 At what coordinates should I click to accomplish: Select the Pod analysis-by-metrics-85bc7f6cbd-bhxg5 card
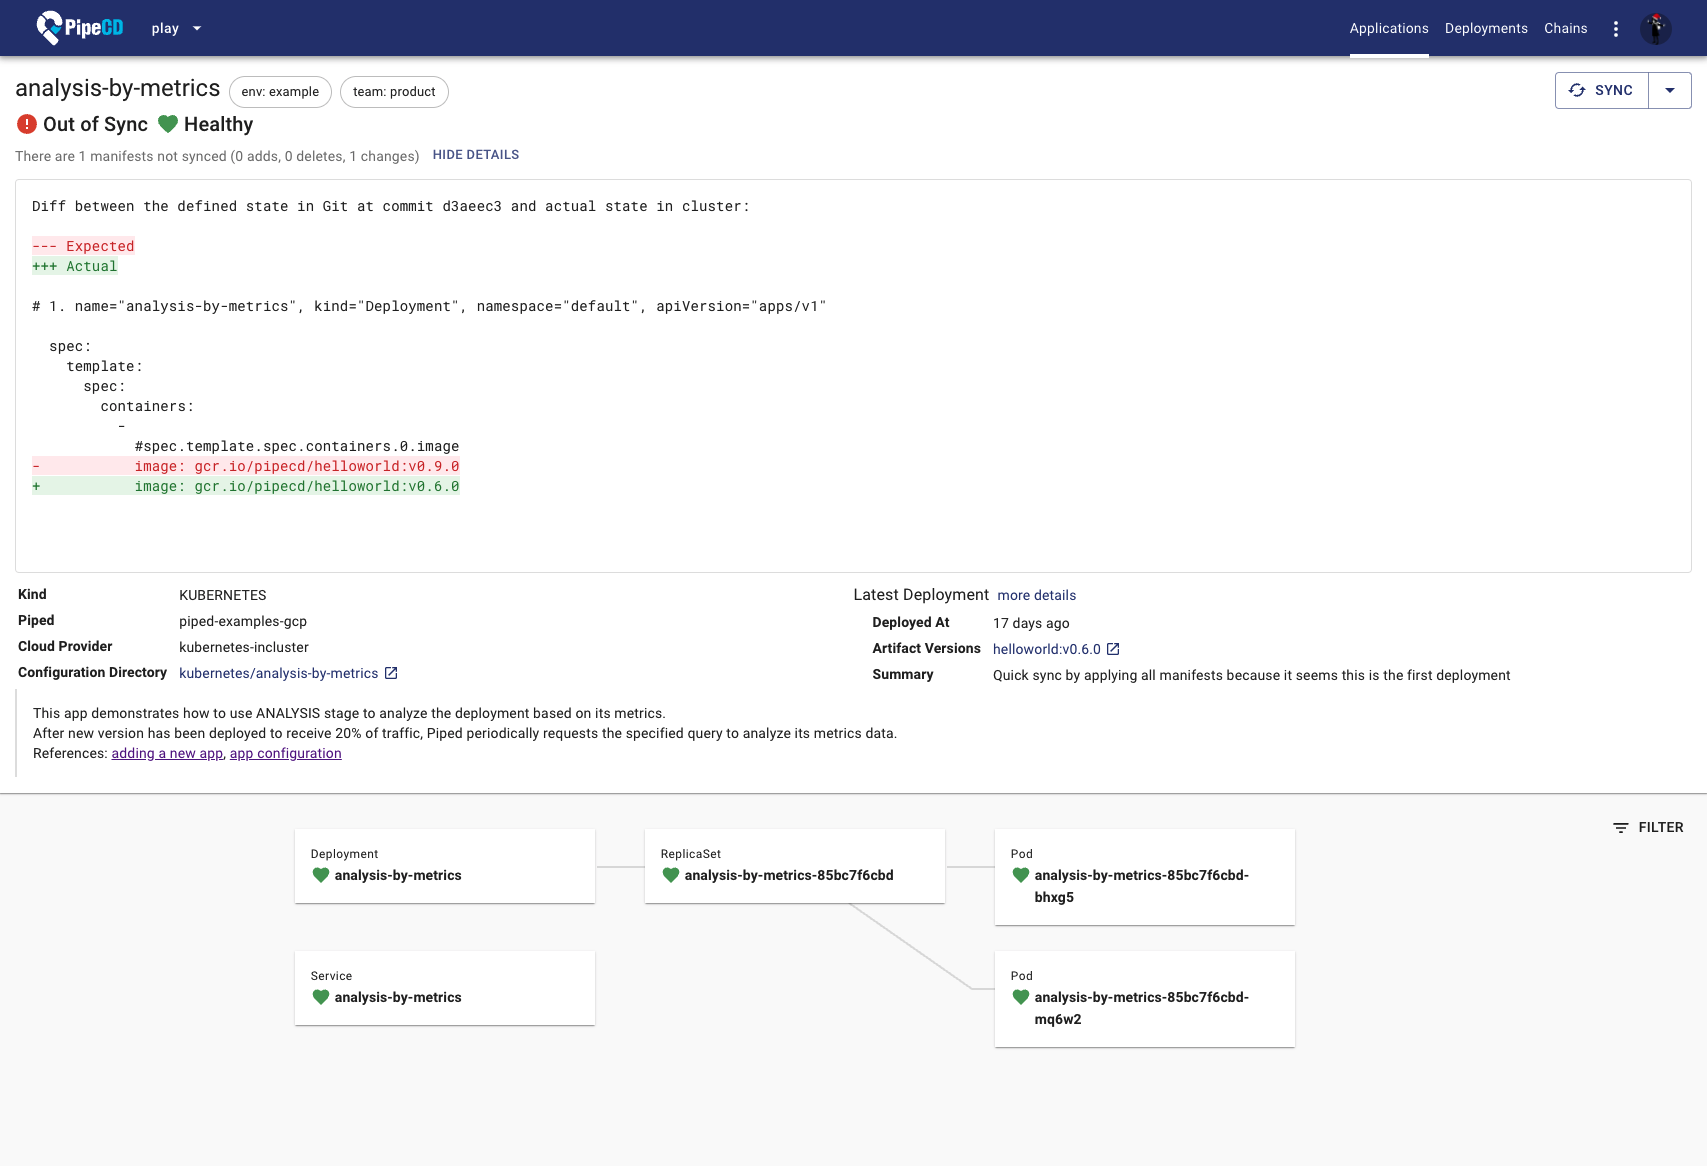1144,876
